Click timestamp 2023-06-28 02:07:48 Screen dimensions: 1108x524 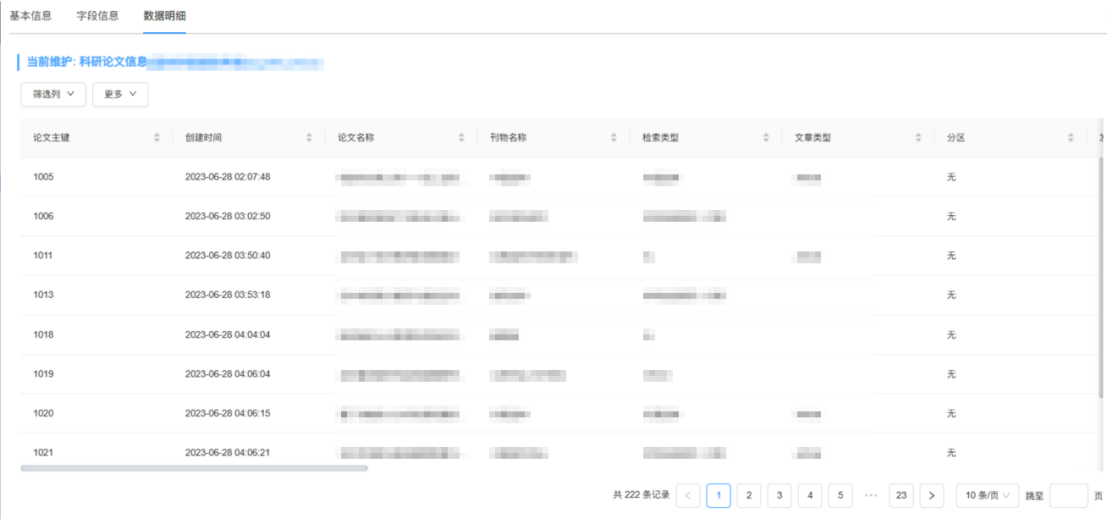point(228,177)
